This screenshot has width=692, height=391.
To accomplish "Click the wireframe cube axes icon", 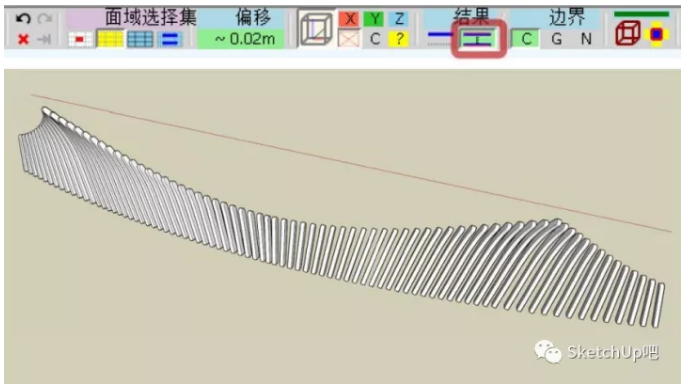I will (315, 29).
